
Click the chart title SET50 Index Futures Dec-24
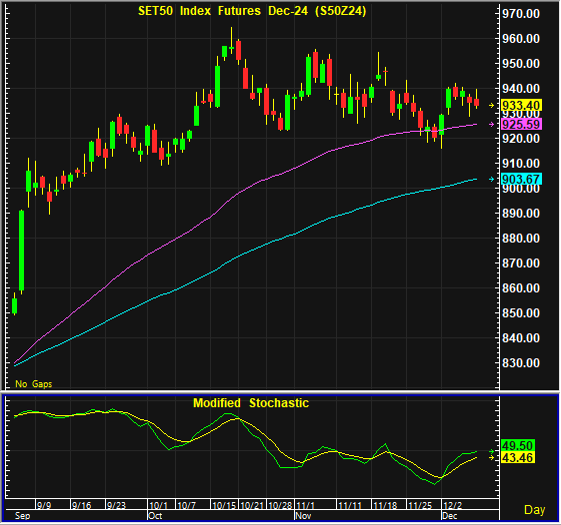252,11
